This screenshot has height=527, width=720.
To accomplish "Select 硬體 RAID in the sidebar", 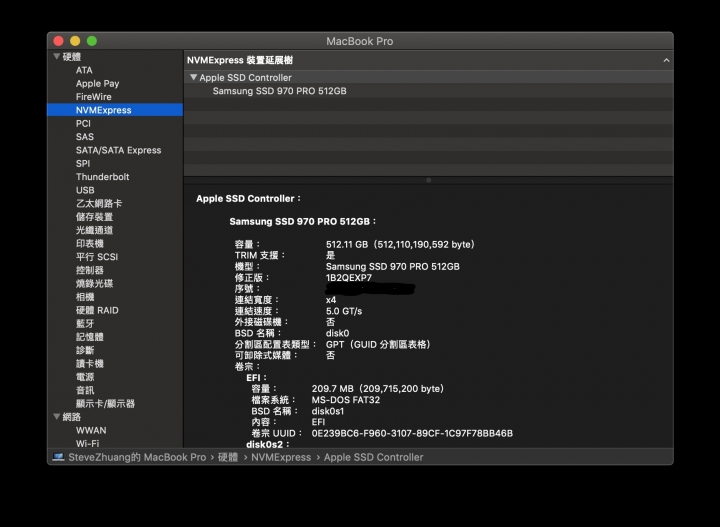I will click(x=97, y=310).
